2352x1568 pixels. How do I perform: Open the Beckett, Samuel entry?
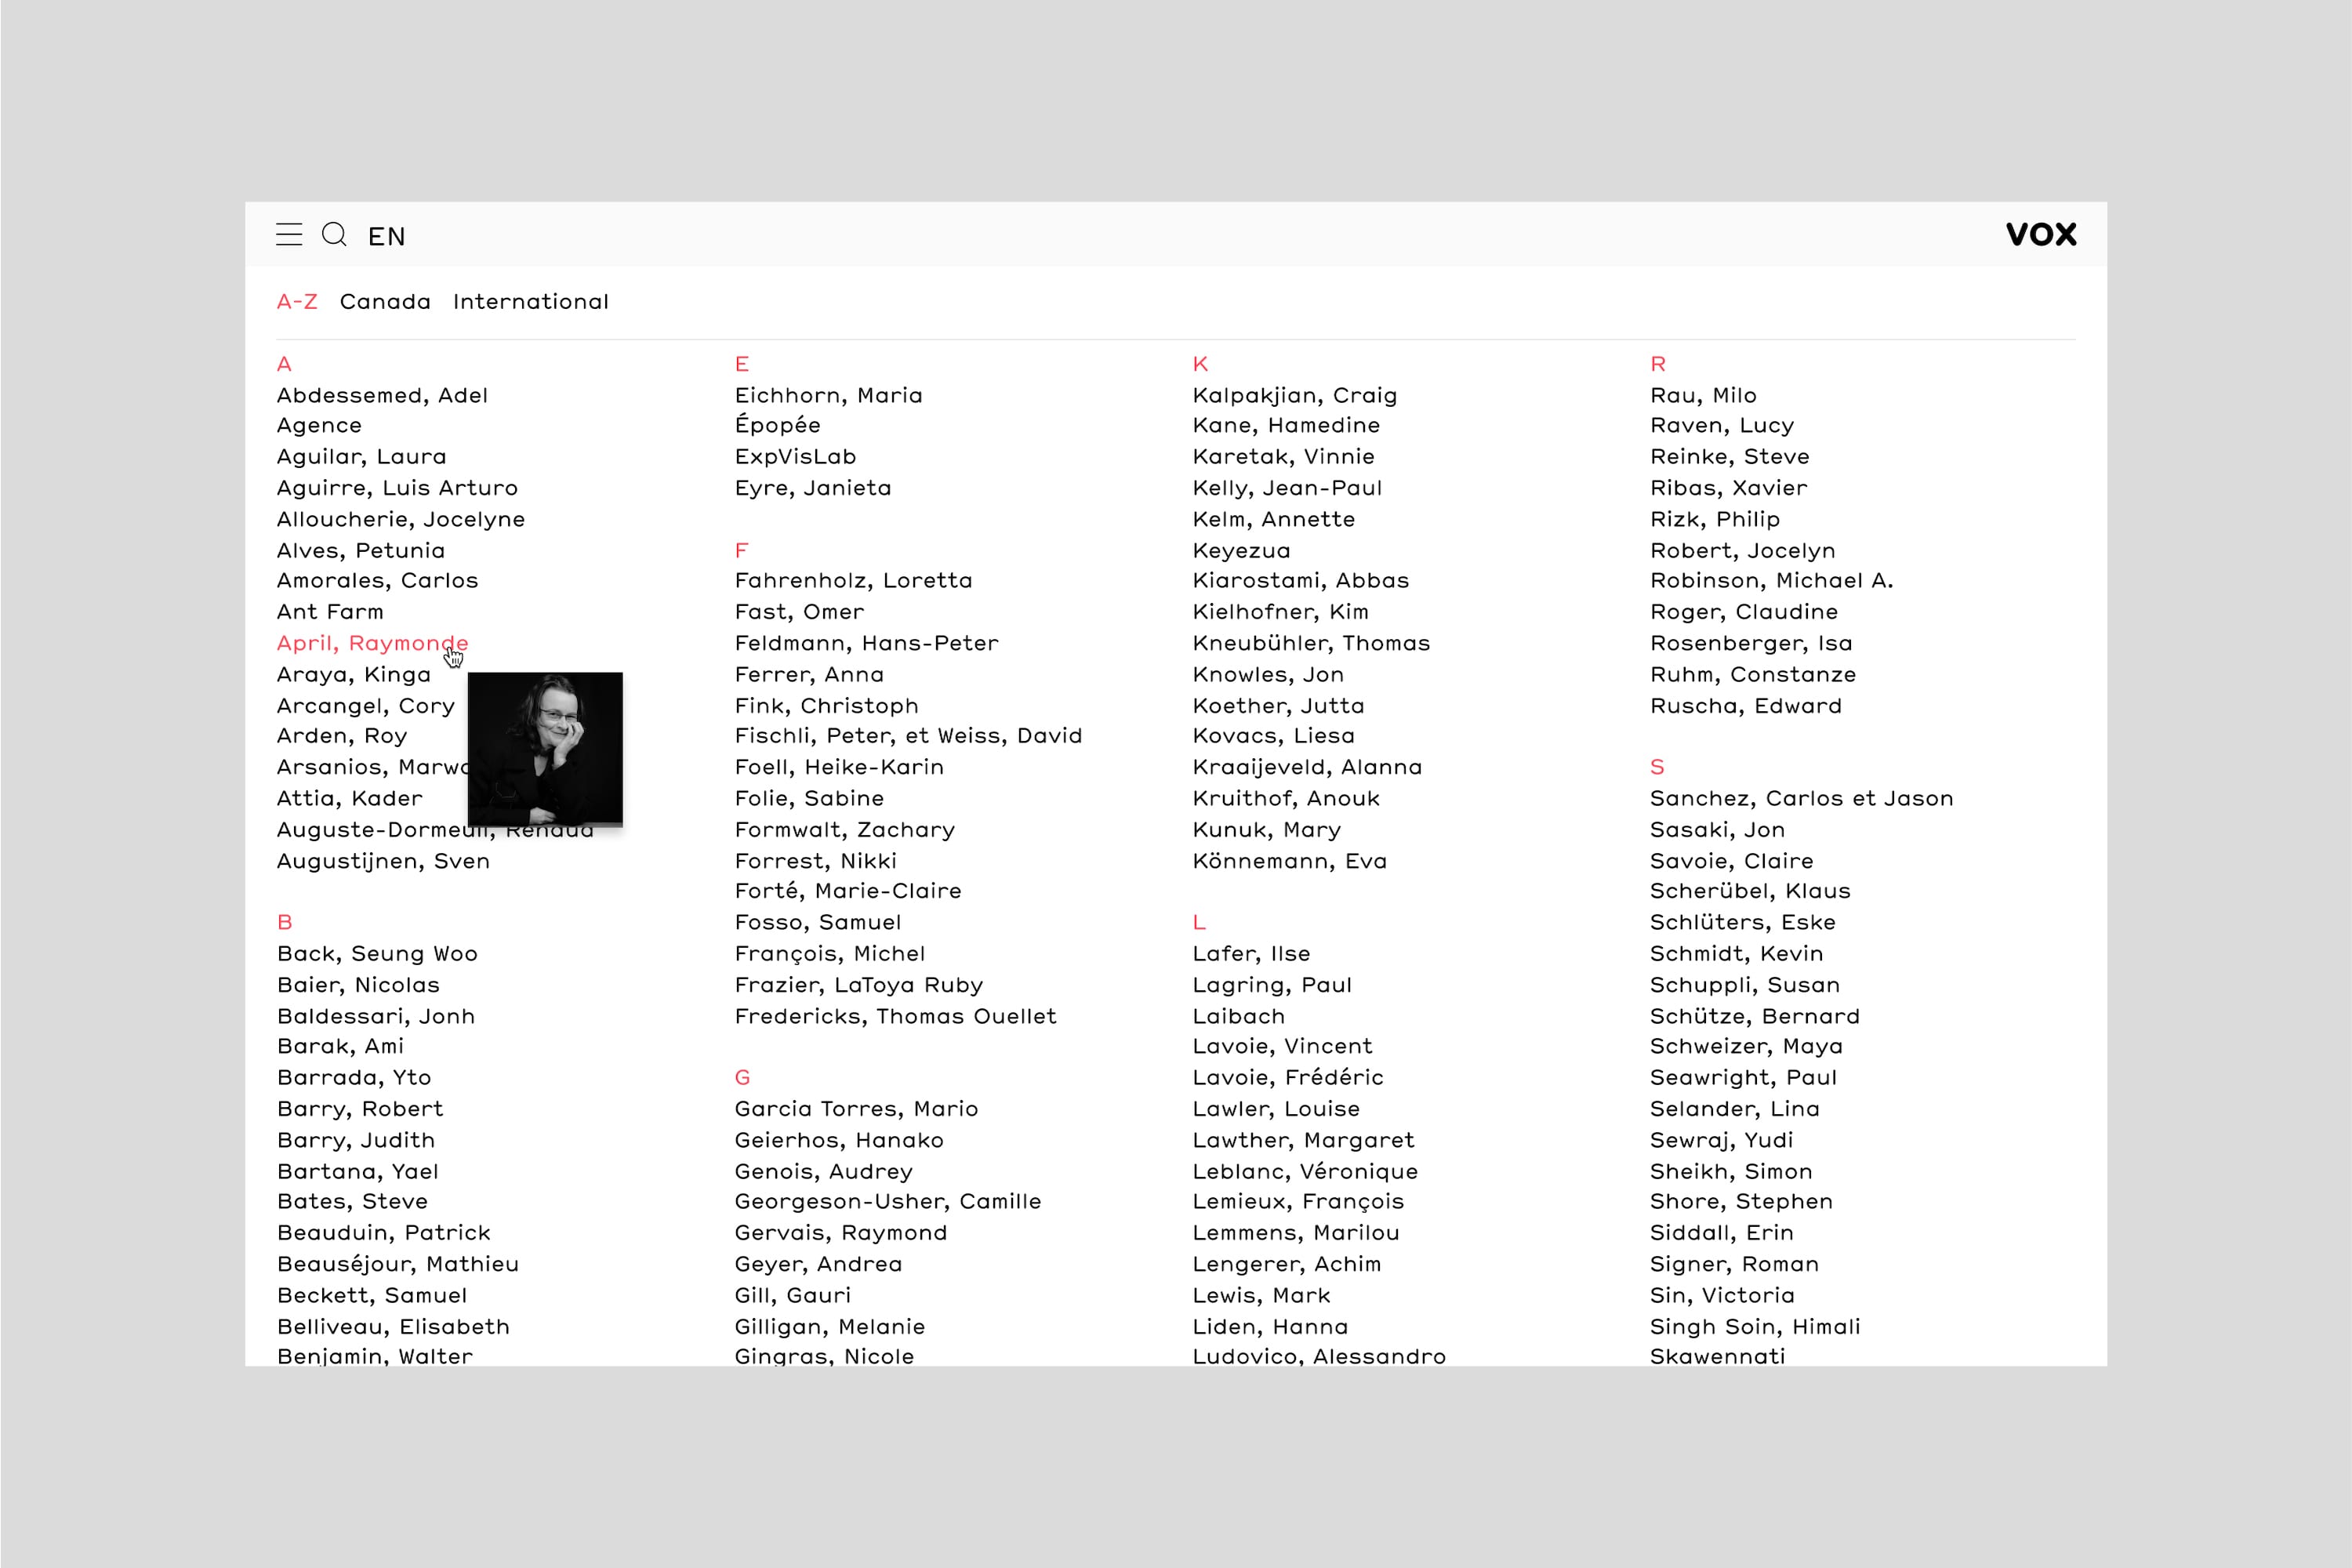point(371,1296)
